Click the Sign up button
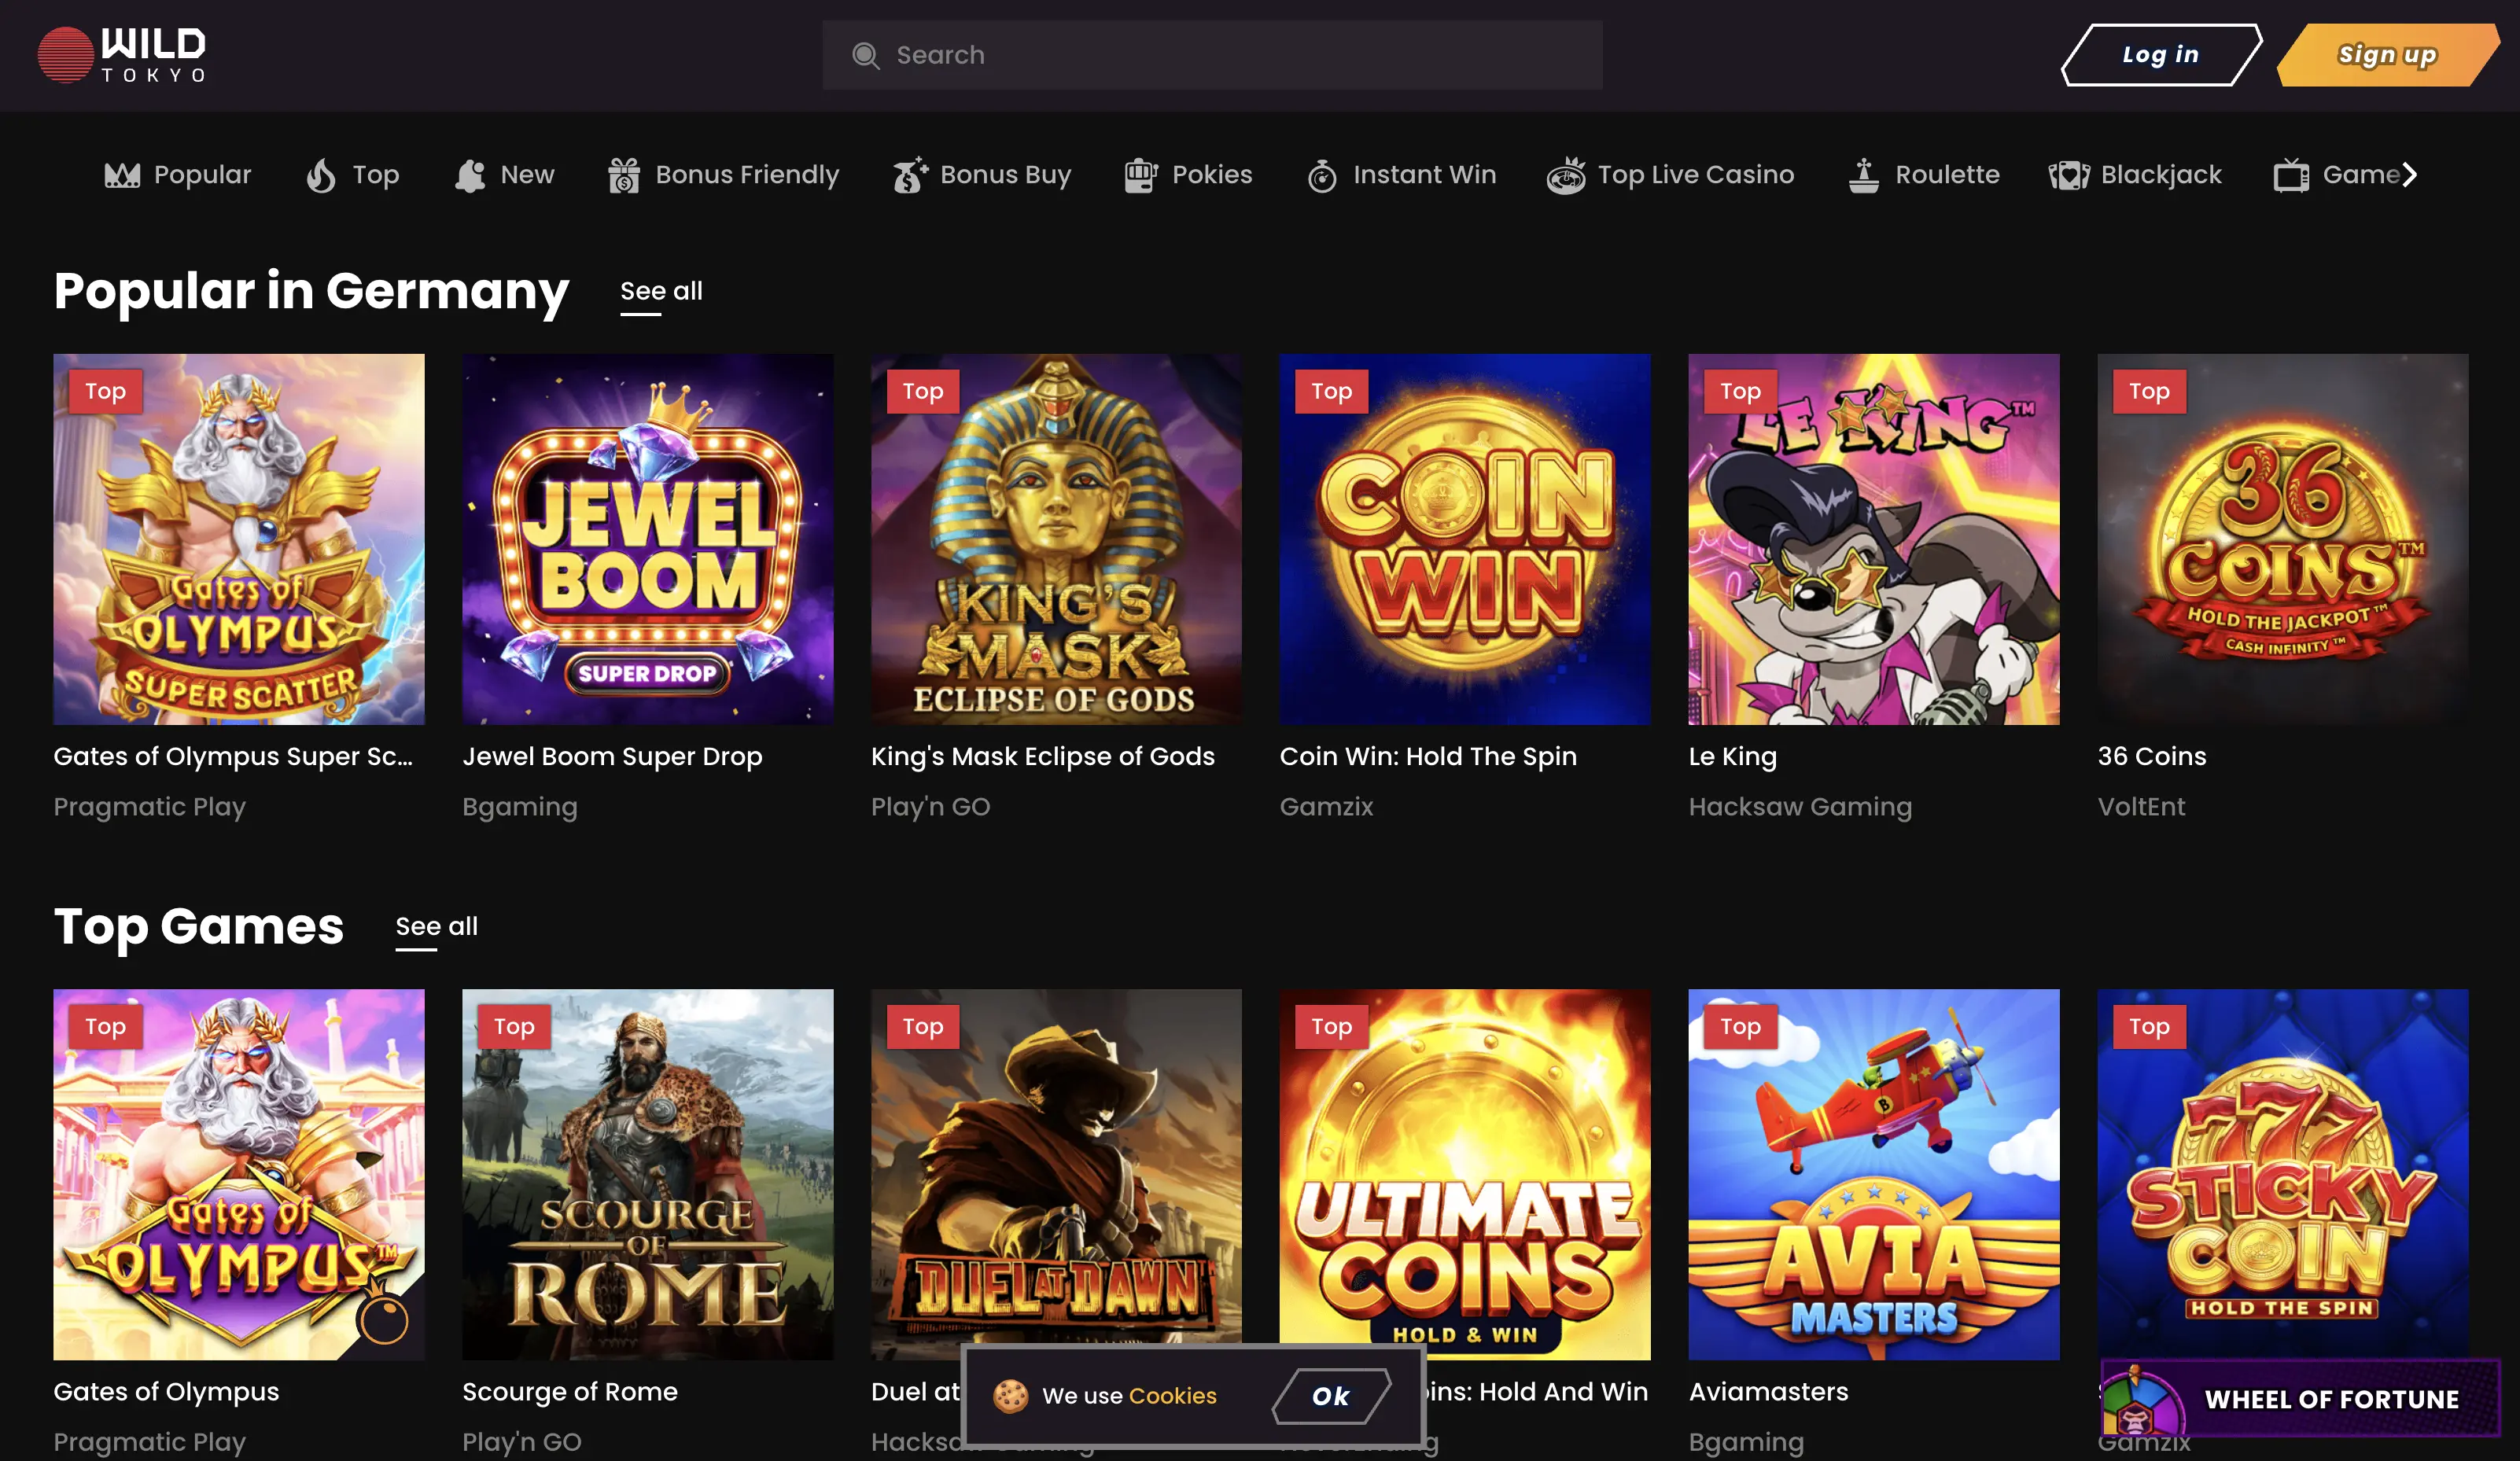The height and width of the screenshot is (1461, 2520). (2388, 55)
